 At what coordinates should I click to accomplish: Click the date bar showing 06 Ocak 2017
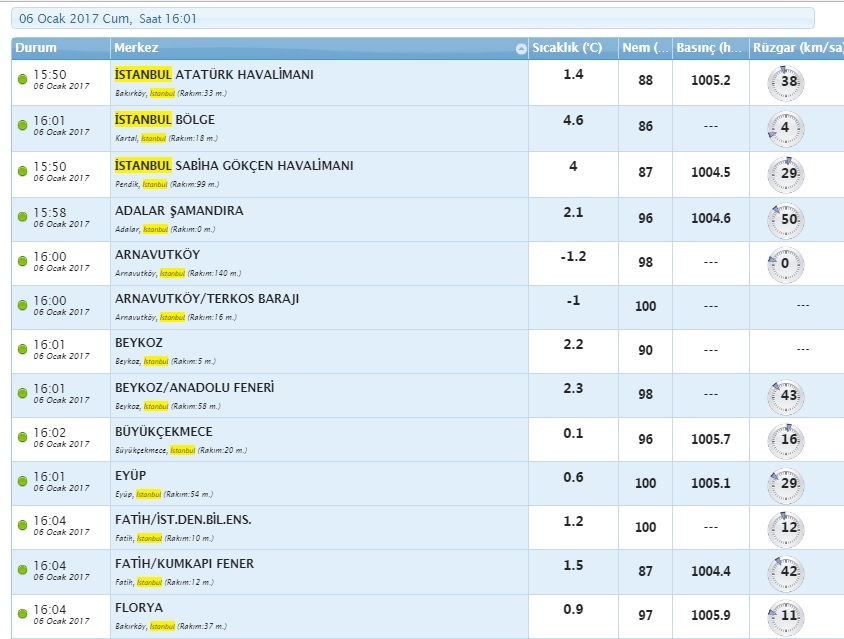tap(413, 19)
